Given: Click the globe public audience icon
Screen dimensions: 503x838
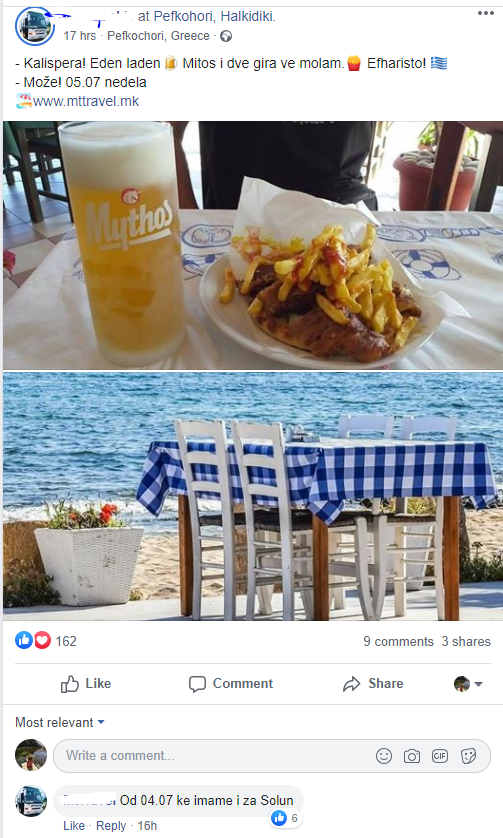Looking at the screenshot, I should coord(226,36).
